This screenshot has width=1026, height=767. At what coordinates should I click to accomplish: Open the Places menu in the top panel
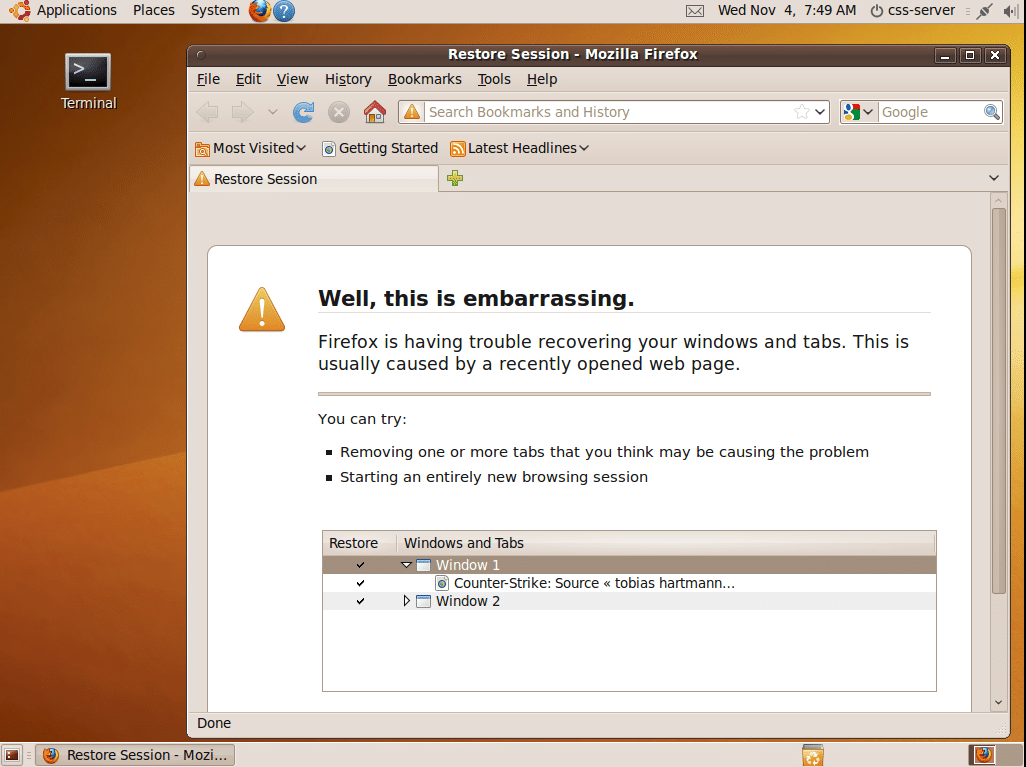coord(154,10)
